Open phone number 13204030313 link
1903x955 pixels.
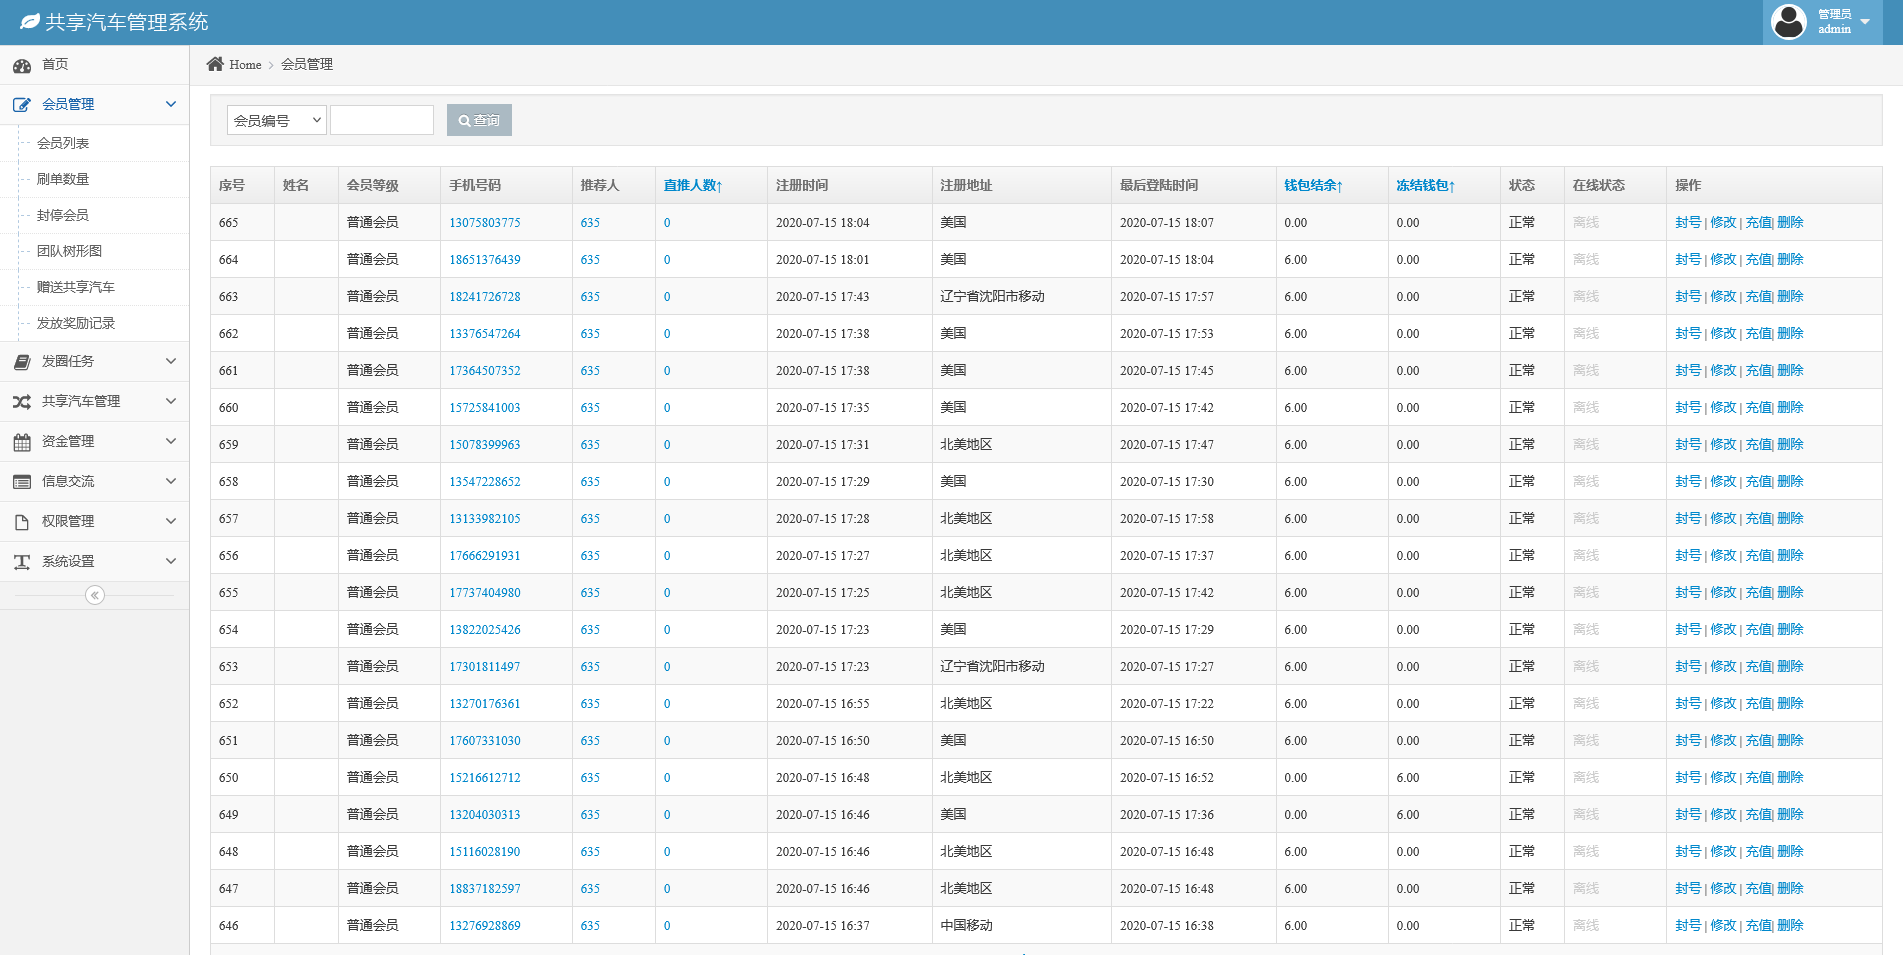(485, 815)
